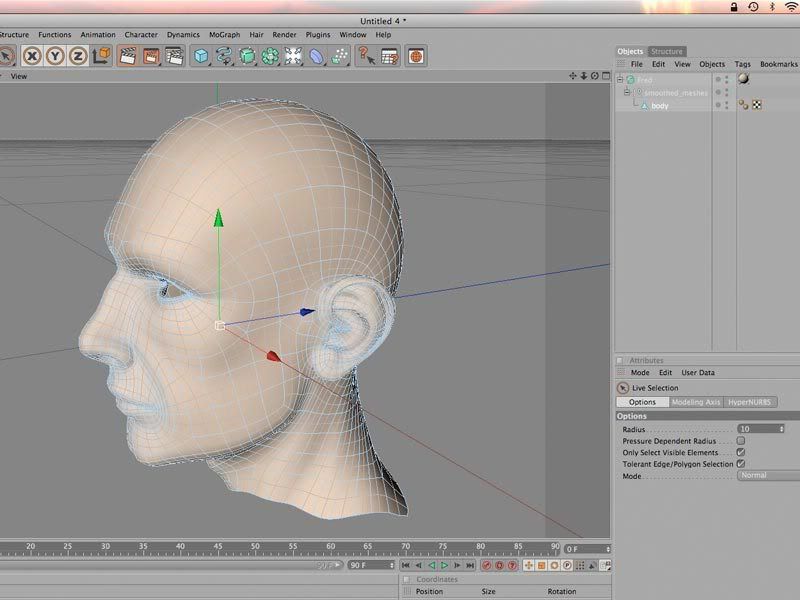Collapse the top-level Fred object node
800x600 pixels.
[x=620, y=79]
